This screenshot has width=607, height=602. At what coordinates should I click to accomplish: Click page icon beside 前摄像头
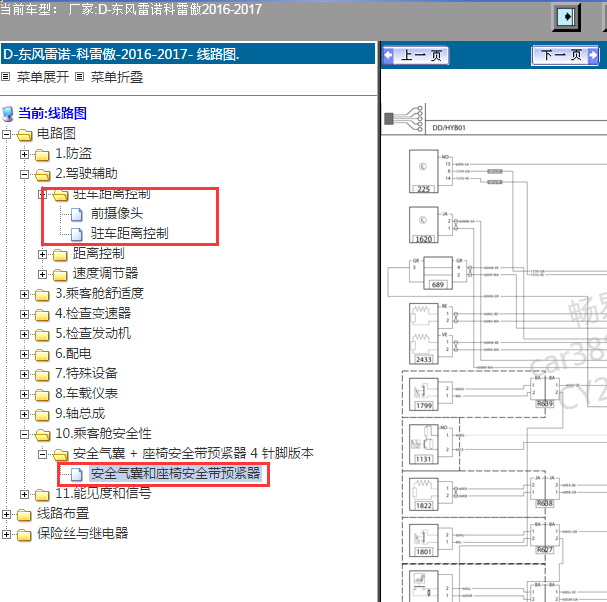(77, 214)
